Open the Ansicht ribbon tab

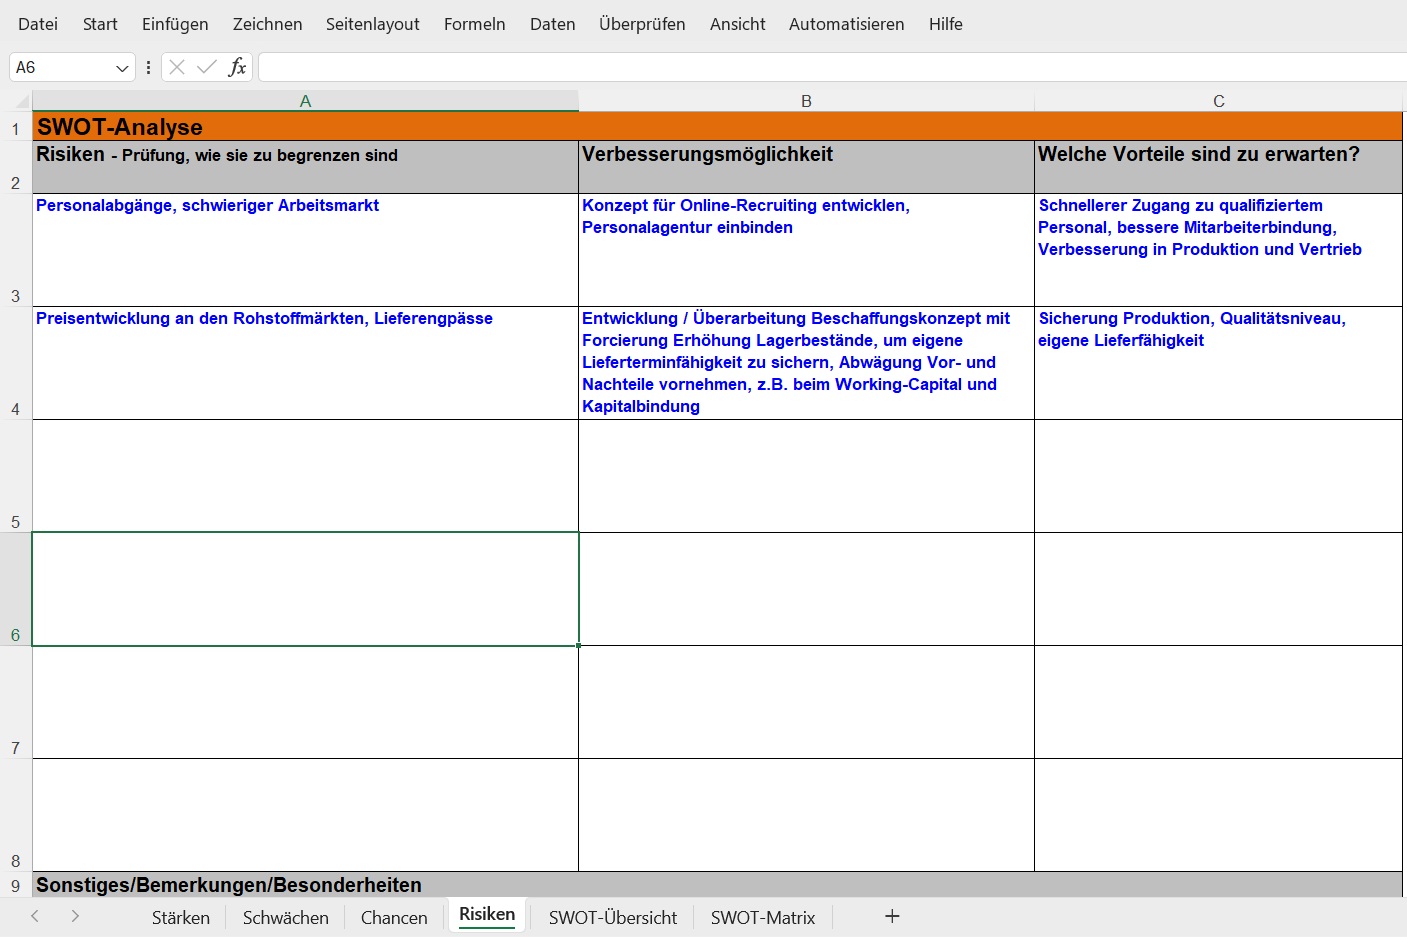pyautogui.click(x=737, y=24)
